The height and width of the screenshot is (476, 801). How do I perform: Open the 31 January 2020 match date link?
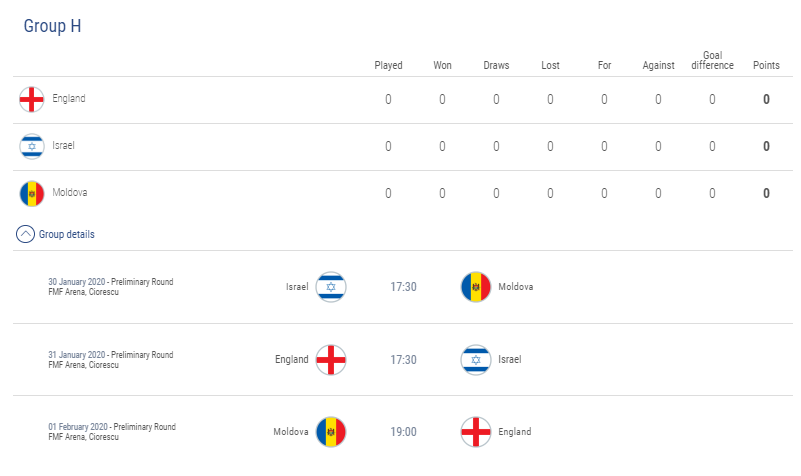(77, 355)
